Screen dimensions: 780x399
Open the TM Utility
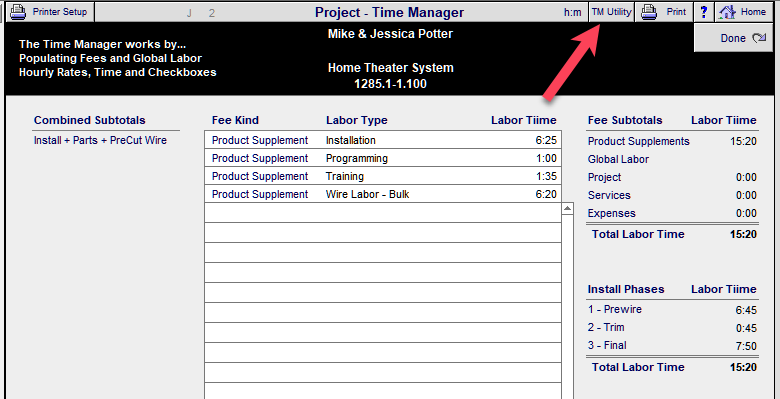click(611, 12)
